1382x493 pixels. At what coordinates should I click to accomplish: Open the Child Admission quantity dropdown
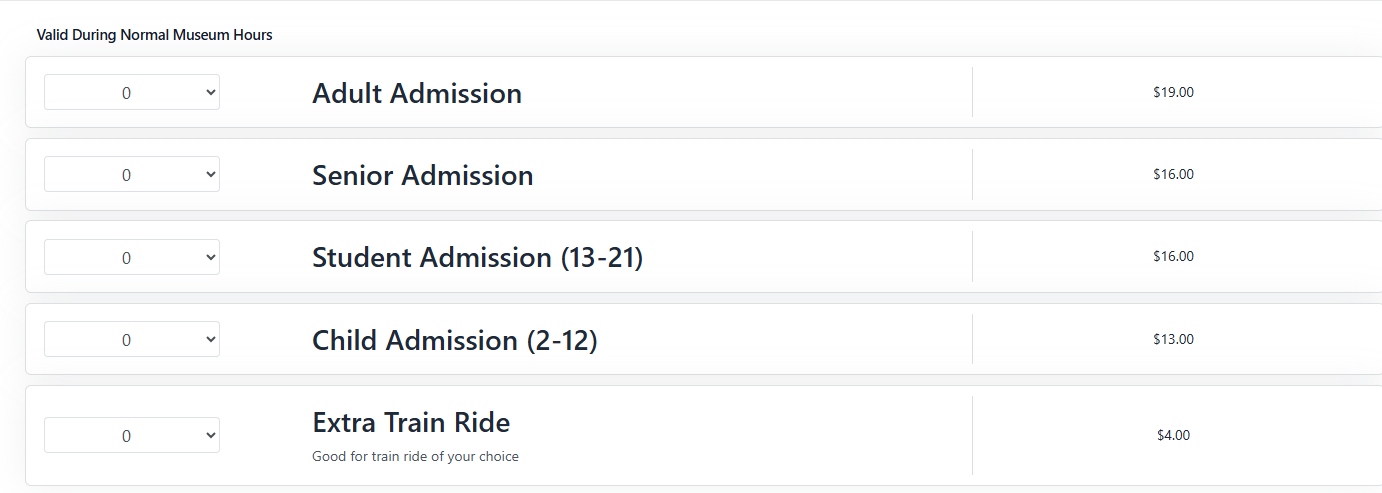(x=131, y=339)
